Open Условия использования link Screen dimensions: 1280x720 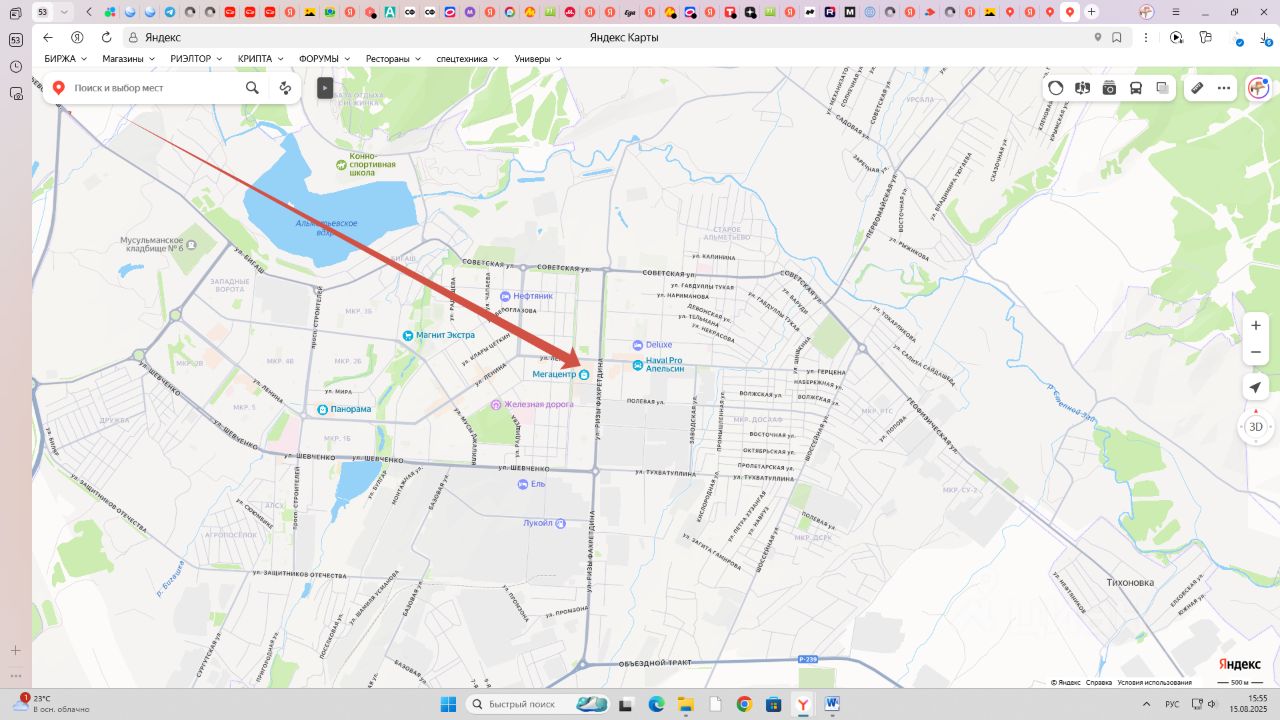pyautogui.click(x=1154, y=683)
